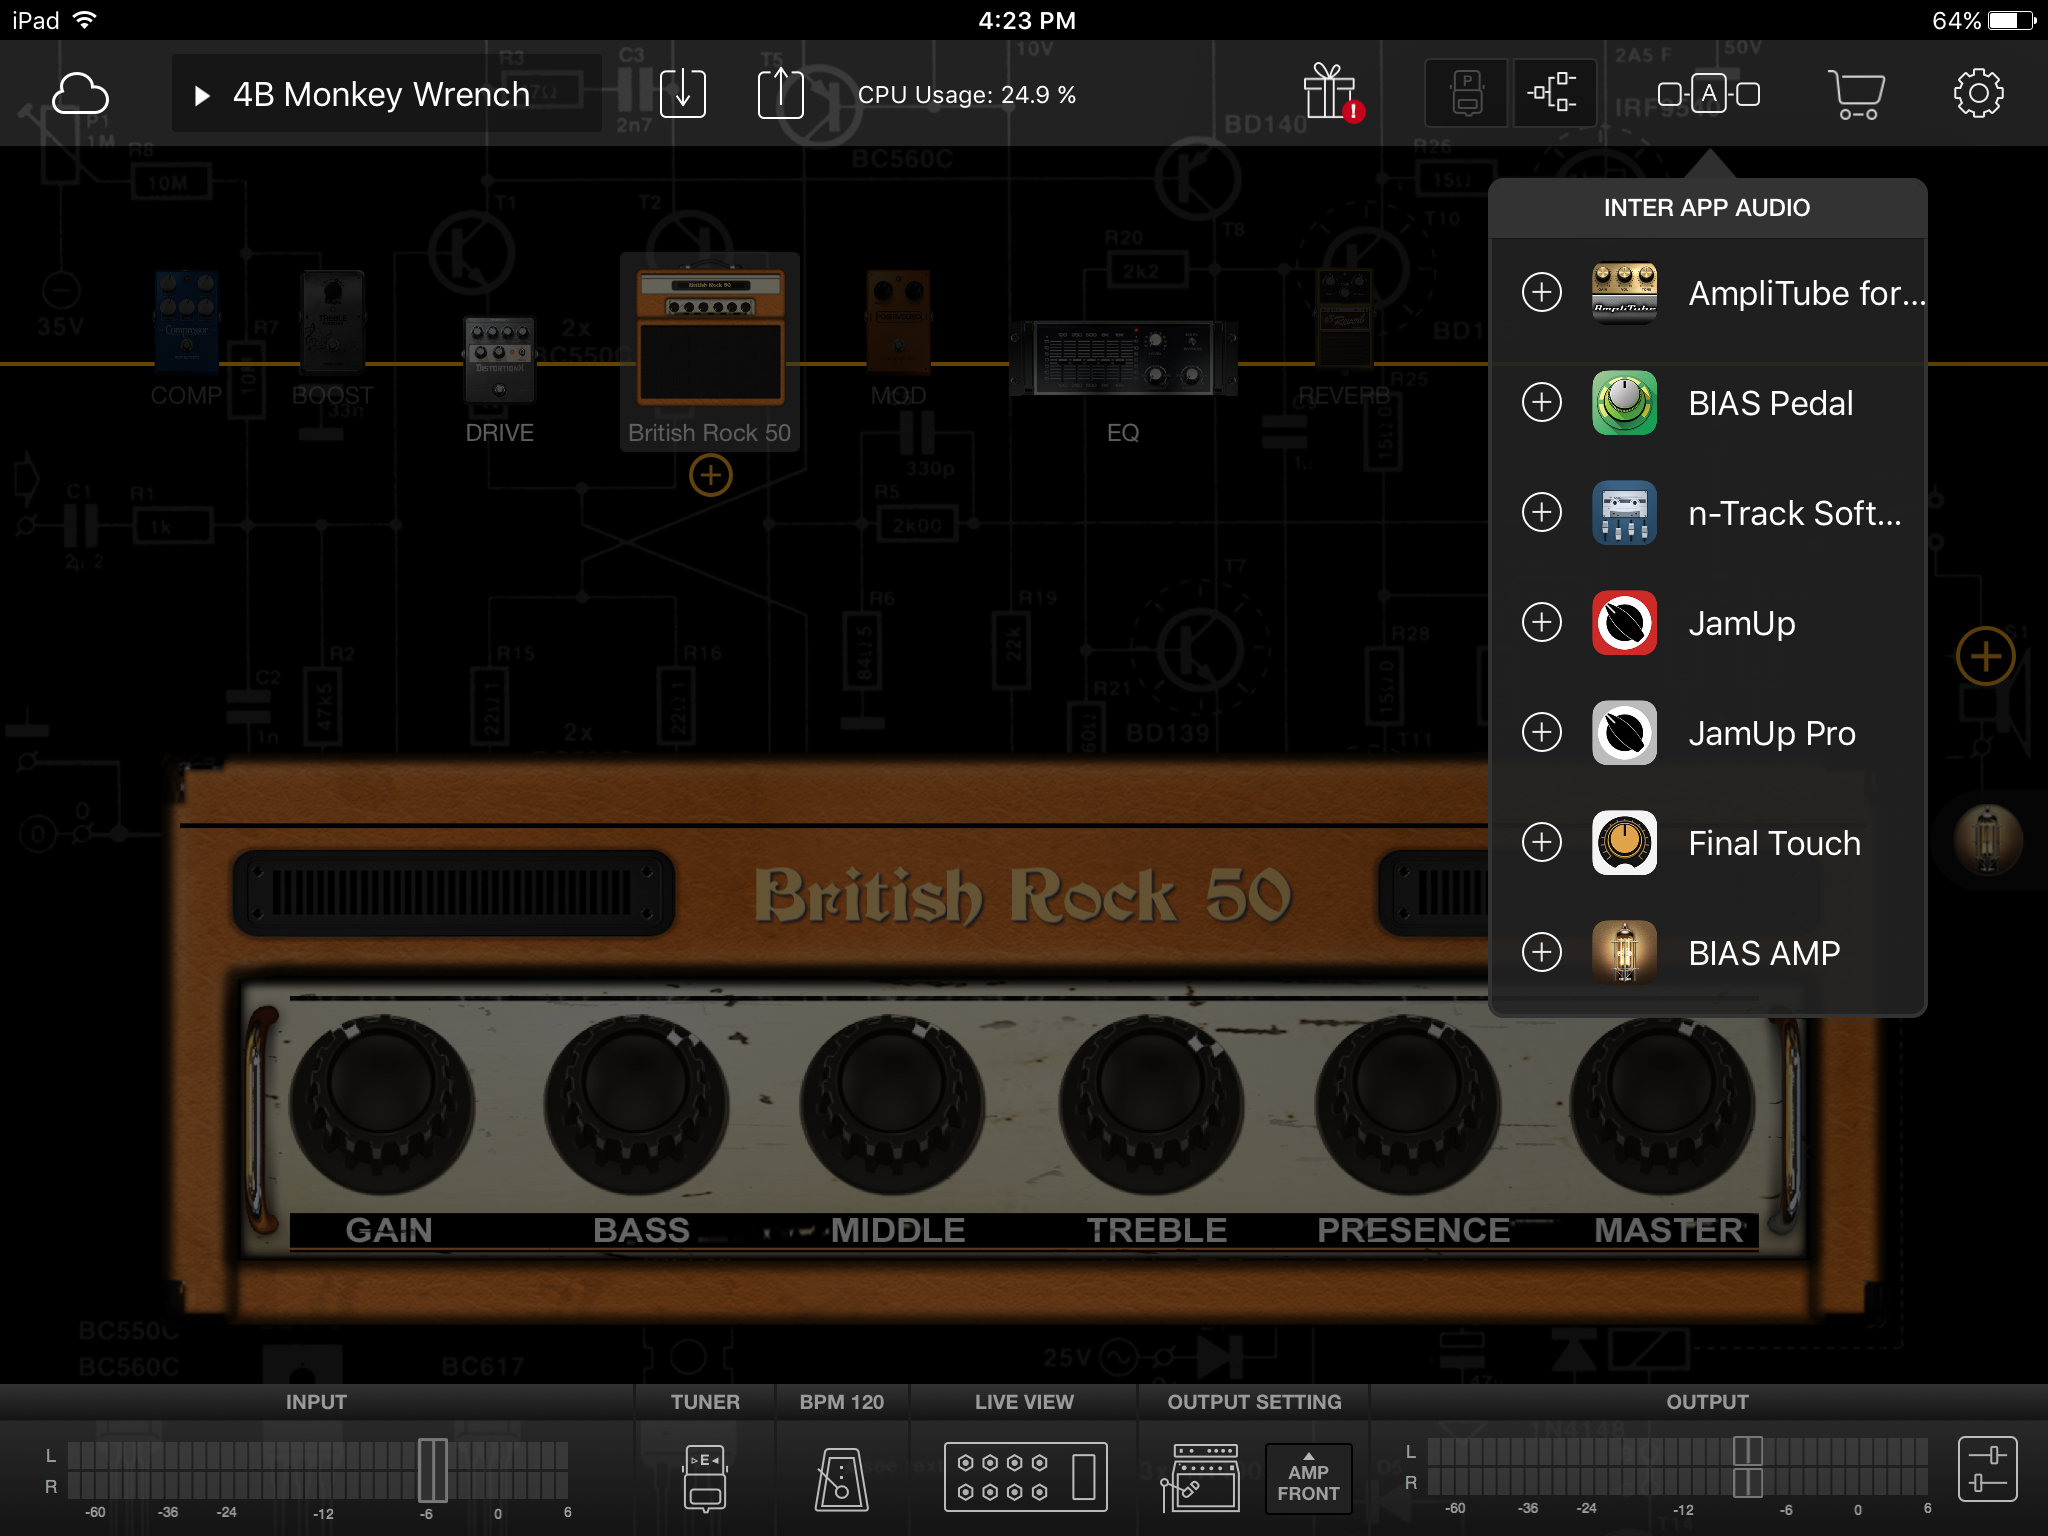Tap the battery indicator
The image size is (2048, 1536).
click(2012, 20)
